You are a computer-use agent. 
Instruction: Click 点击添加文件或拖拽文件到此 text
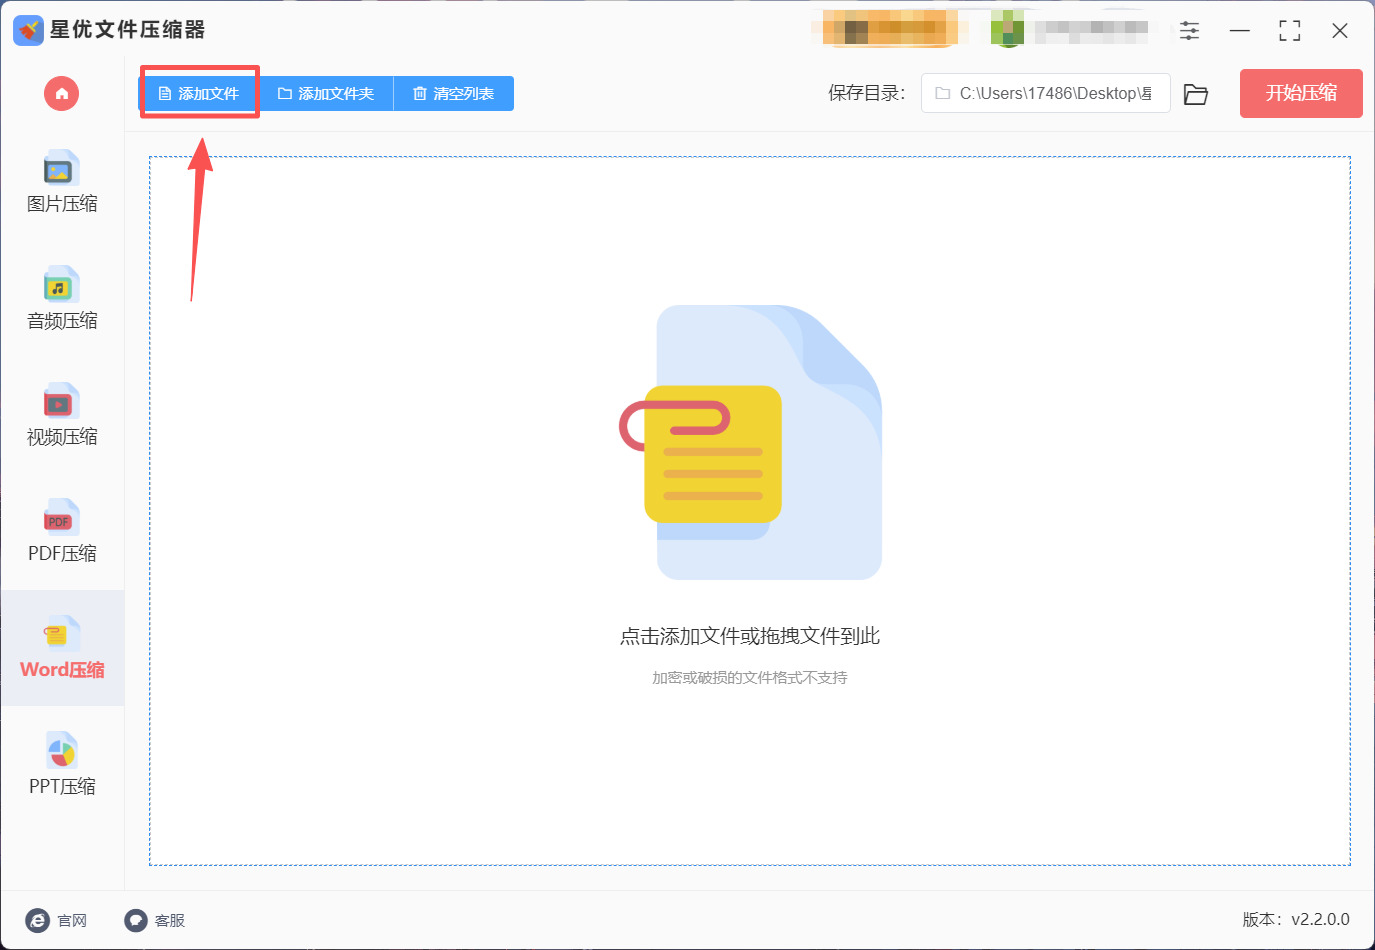[x=750, y=636]
